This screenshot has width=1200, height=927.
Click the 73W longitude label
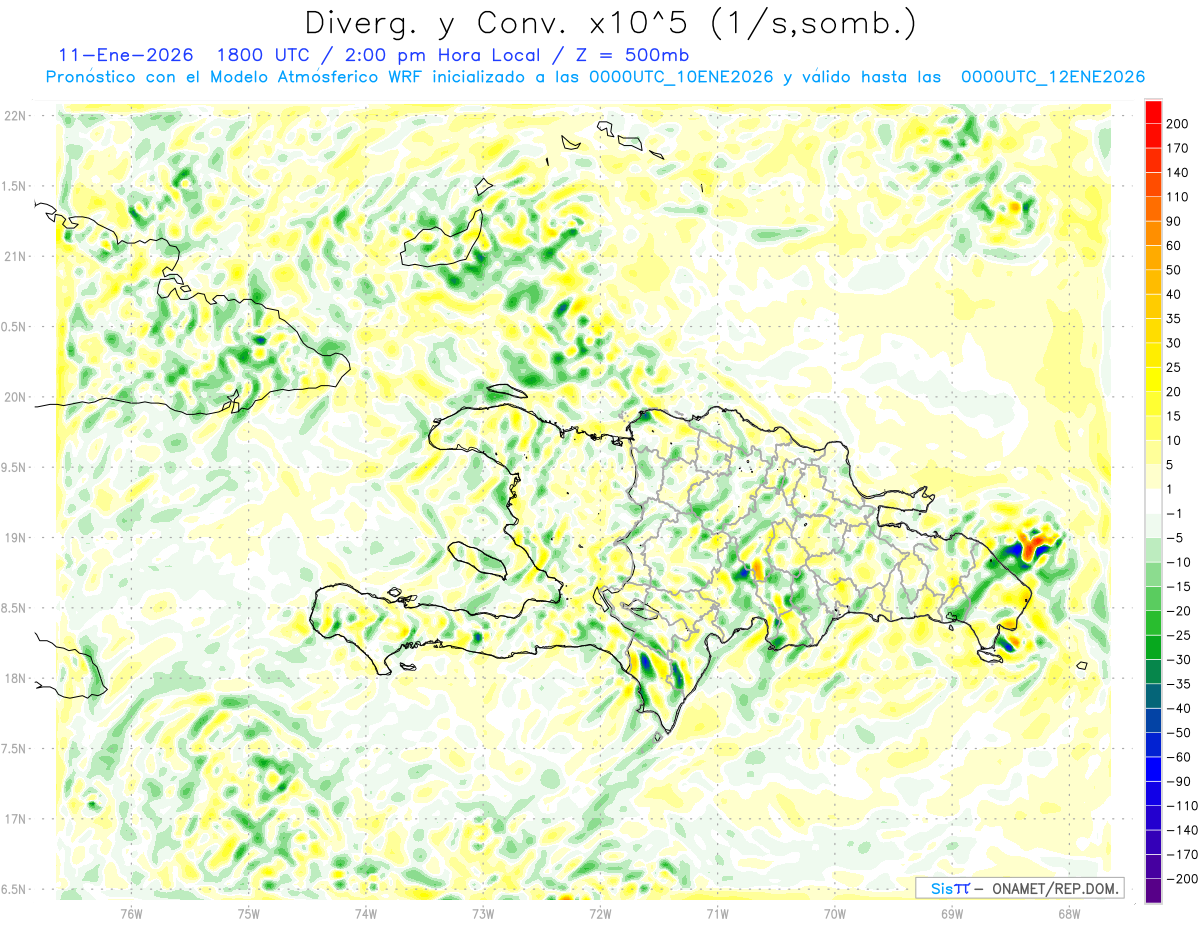(483, 913)
